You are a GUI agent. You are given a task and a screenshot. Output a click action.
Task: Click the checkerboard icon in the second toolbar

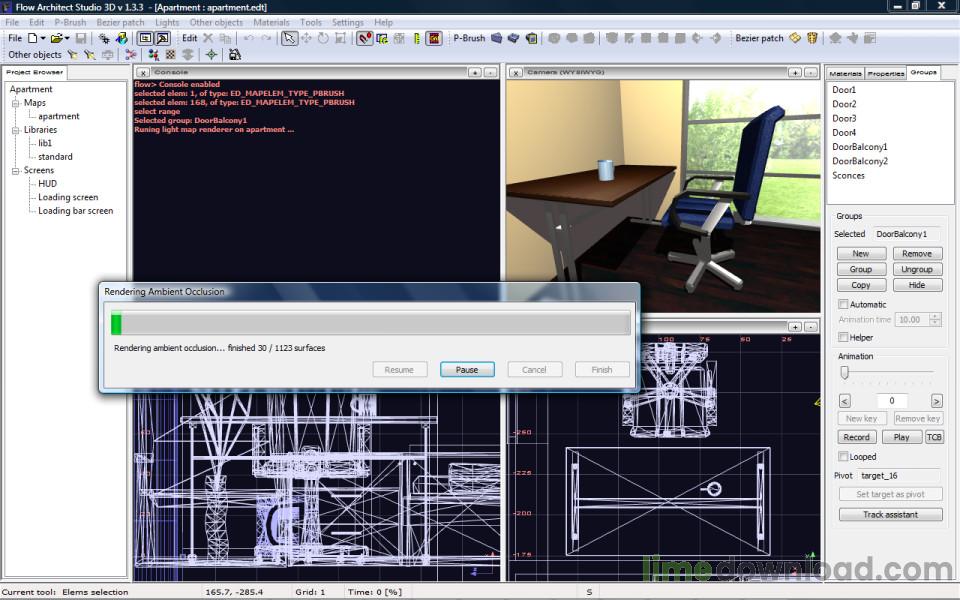171,54
